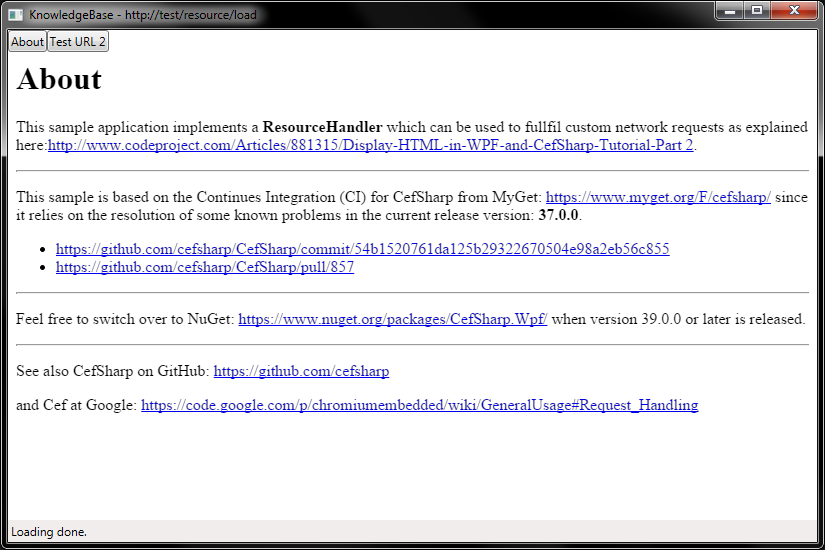Click the 'Loading done.' status bar text
Viewport: 825px width, 550px height.
pyautogui.click(x=49, y=532)
